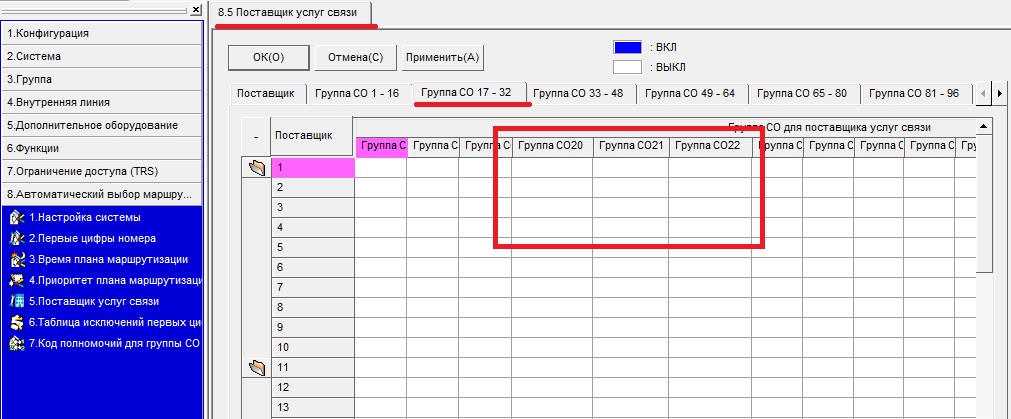Expand 2.Система menu section

102,57
